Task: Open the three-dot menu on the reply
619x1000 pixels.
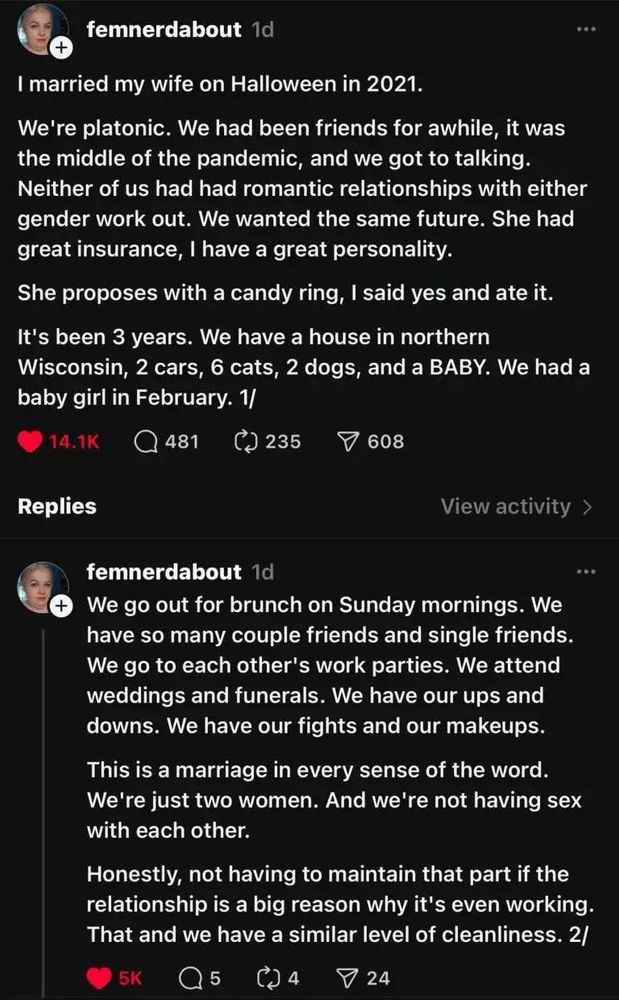Action: [x=586, y=568]
